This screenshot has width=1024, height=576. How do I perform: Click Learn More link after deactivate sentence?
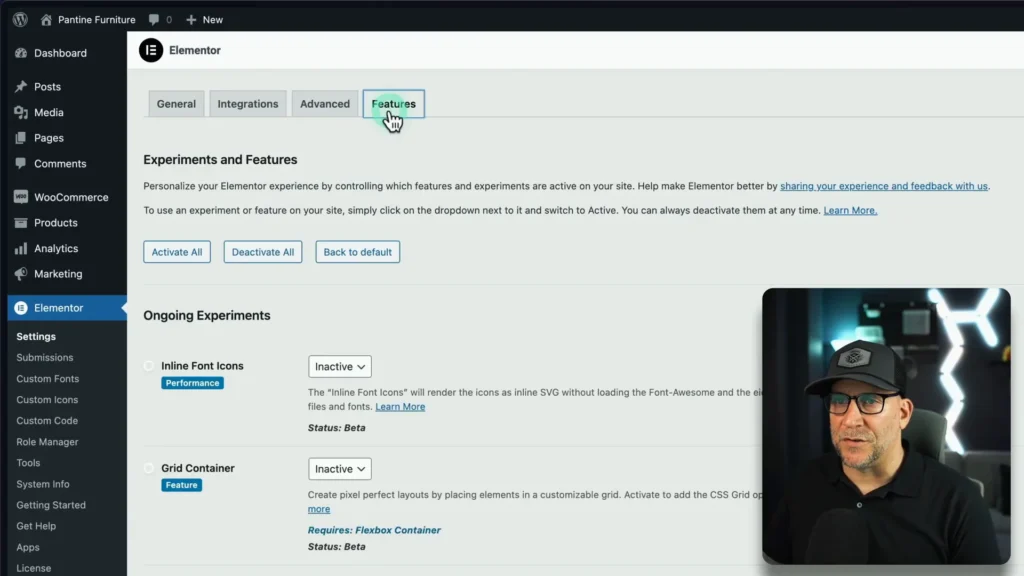click(850, 210)
